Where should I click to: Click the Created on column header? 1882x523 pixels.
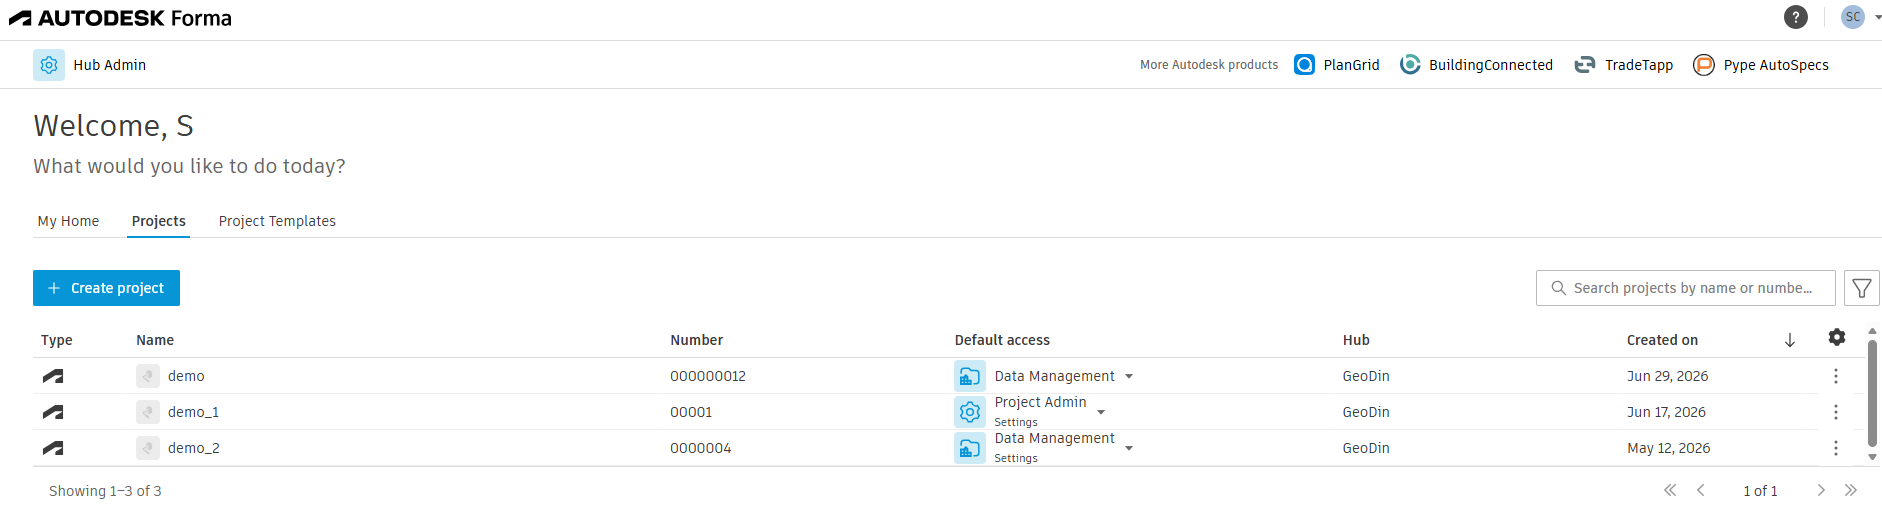(1662, 340)
